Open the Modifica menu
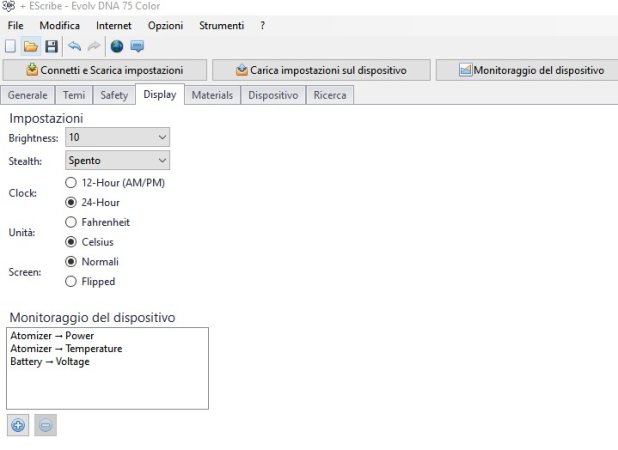618x450 pixels. [x=60, y=26]
